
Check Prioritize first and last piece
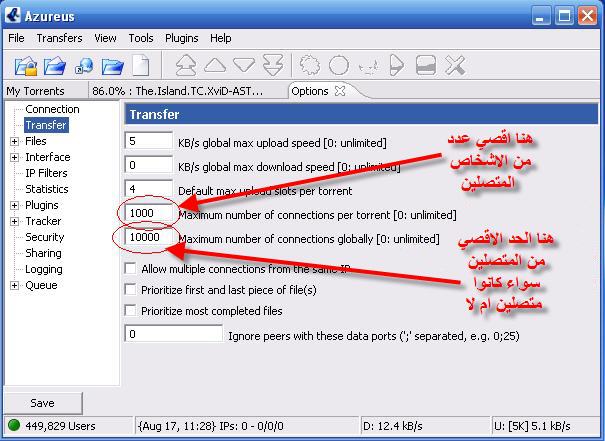coord(130,289)
